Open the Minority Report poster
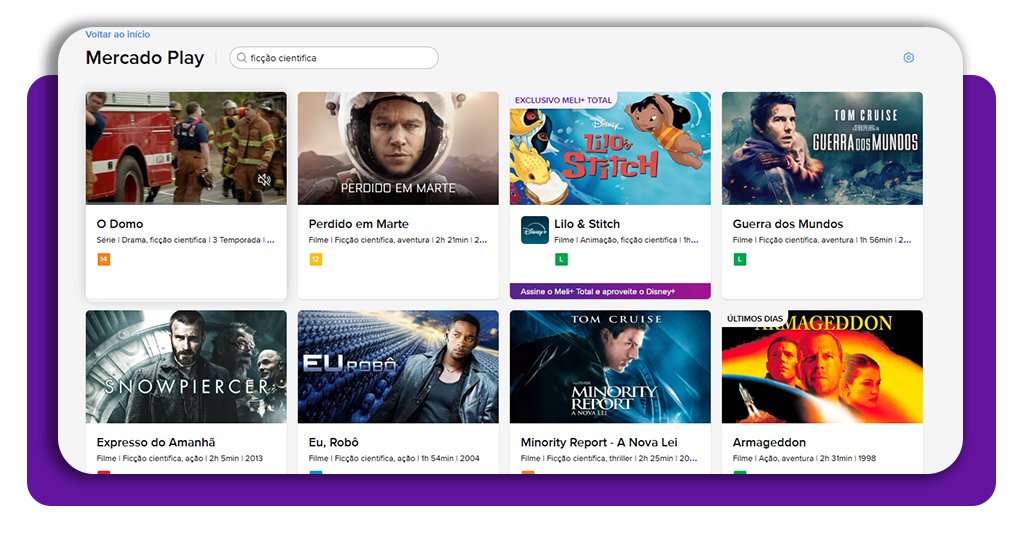1024x536 pixels. [x=610, y=367]
